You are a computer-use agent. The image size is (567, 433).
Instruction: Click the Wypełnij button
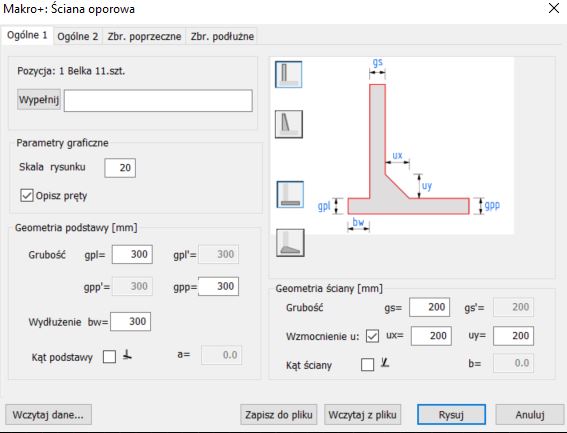click(x=39, y=99)
